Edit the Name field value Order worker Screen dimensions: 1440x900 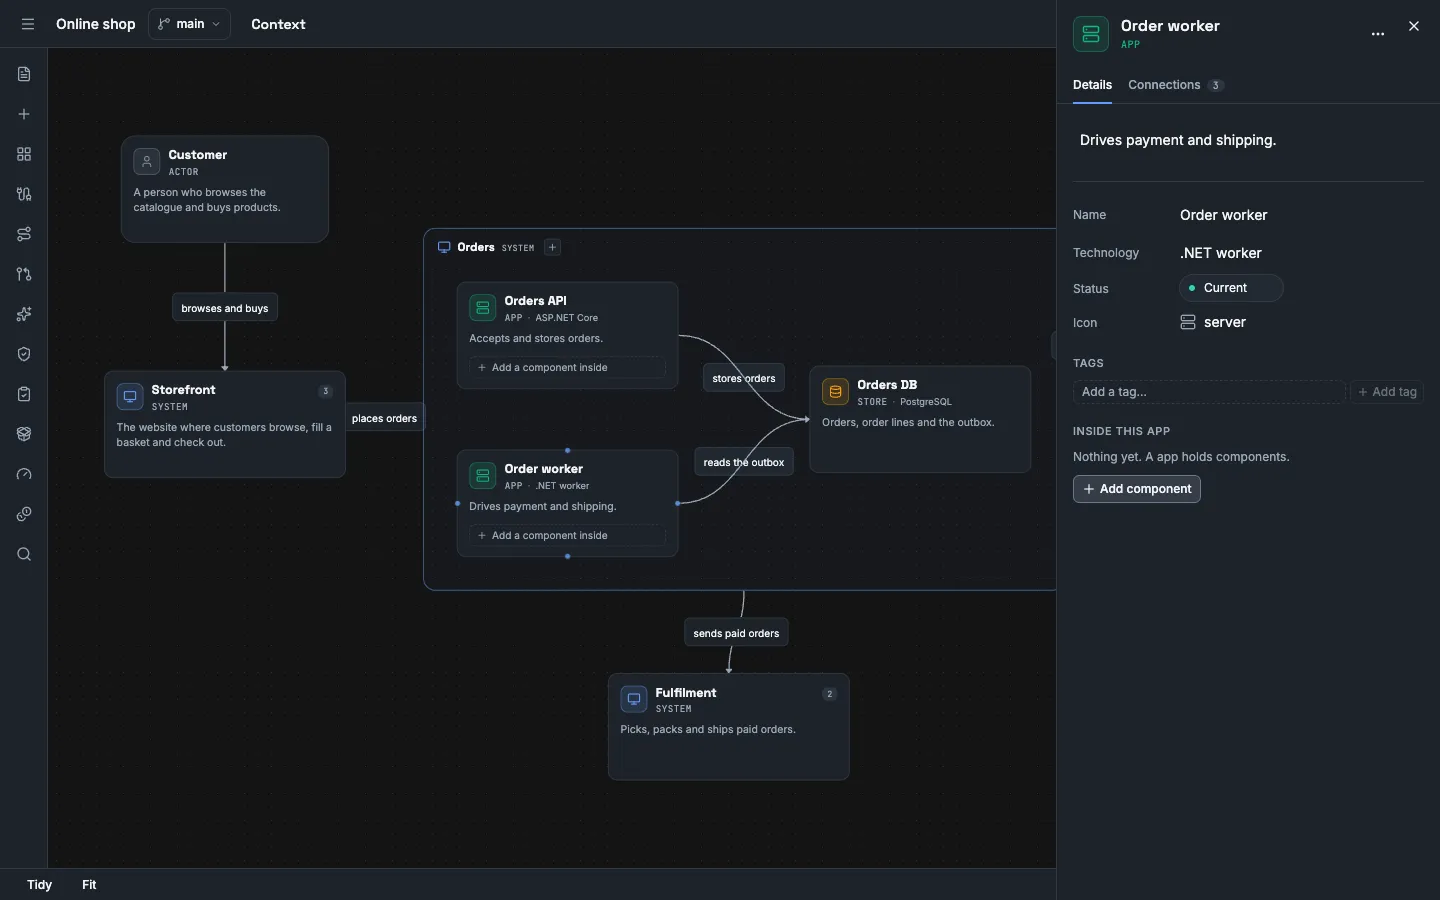pyautogui.click(x=1223, y=215)
